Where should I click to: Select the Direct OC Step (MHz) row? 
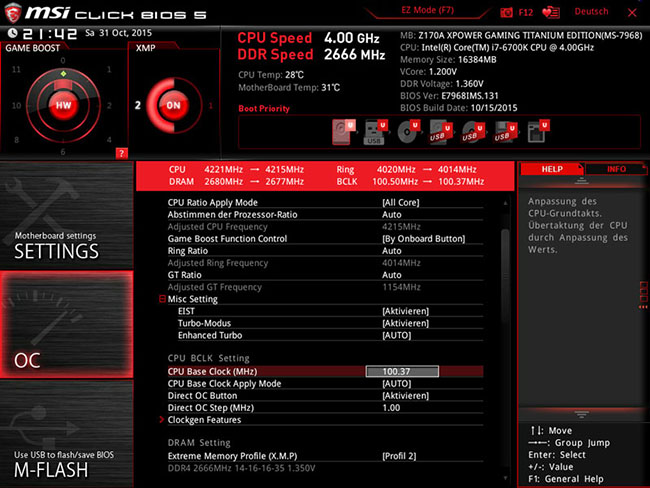tap(325, 408)
